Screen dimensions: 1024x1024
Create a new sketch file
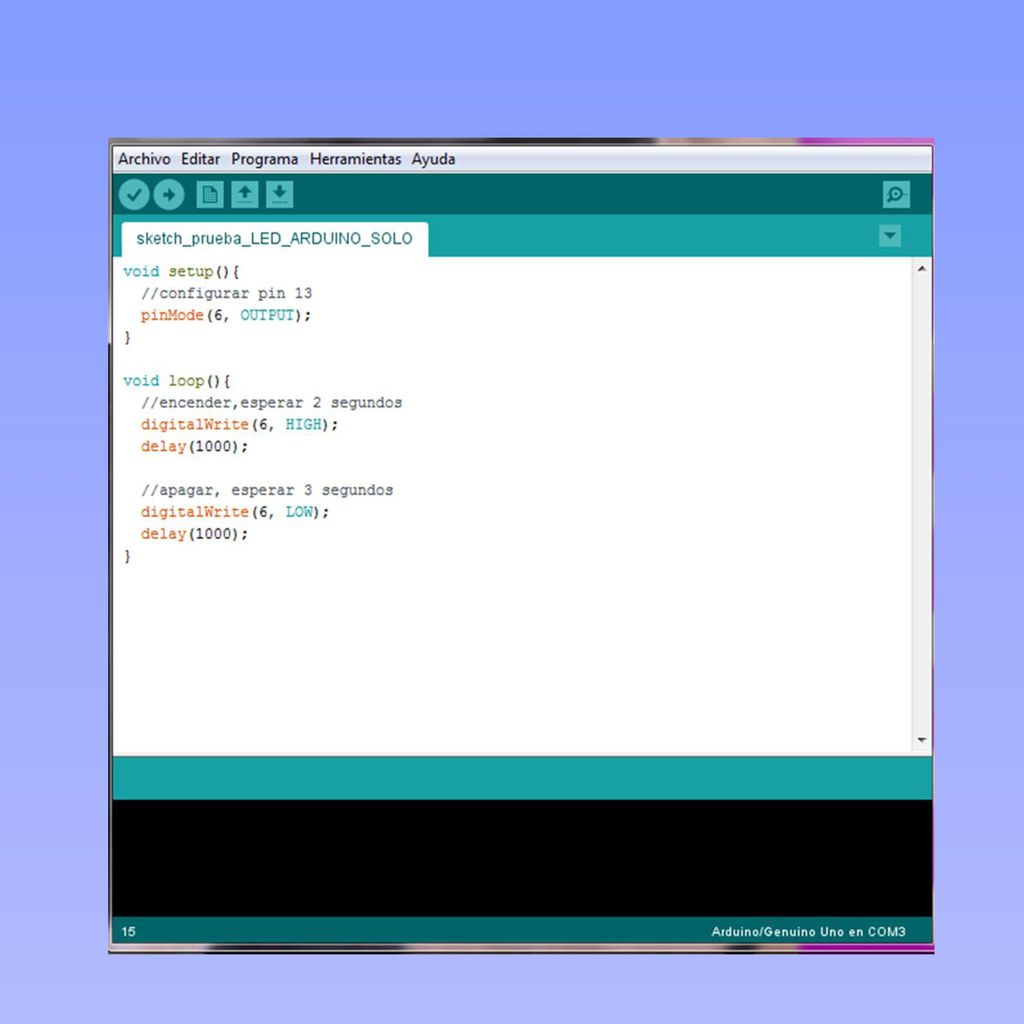[210, 195]
